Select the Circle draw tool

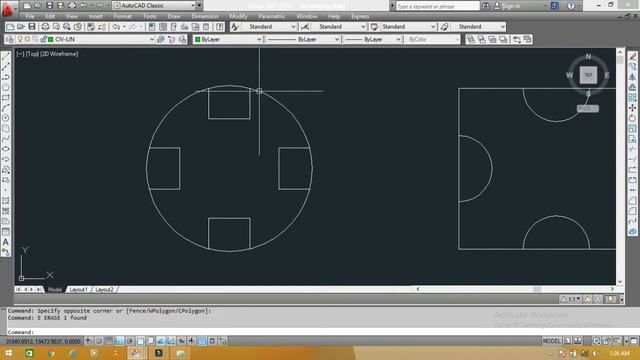[6, 118]
